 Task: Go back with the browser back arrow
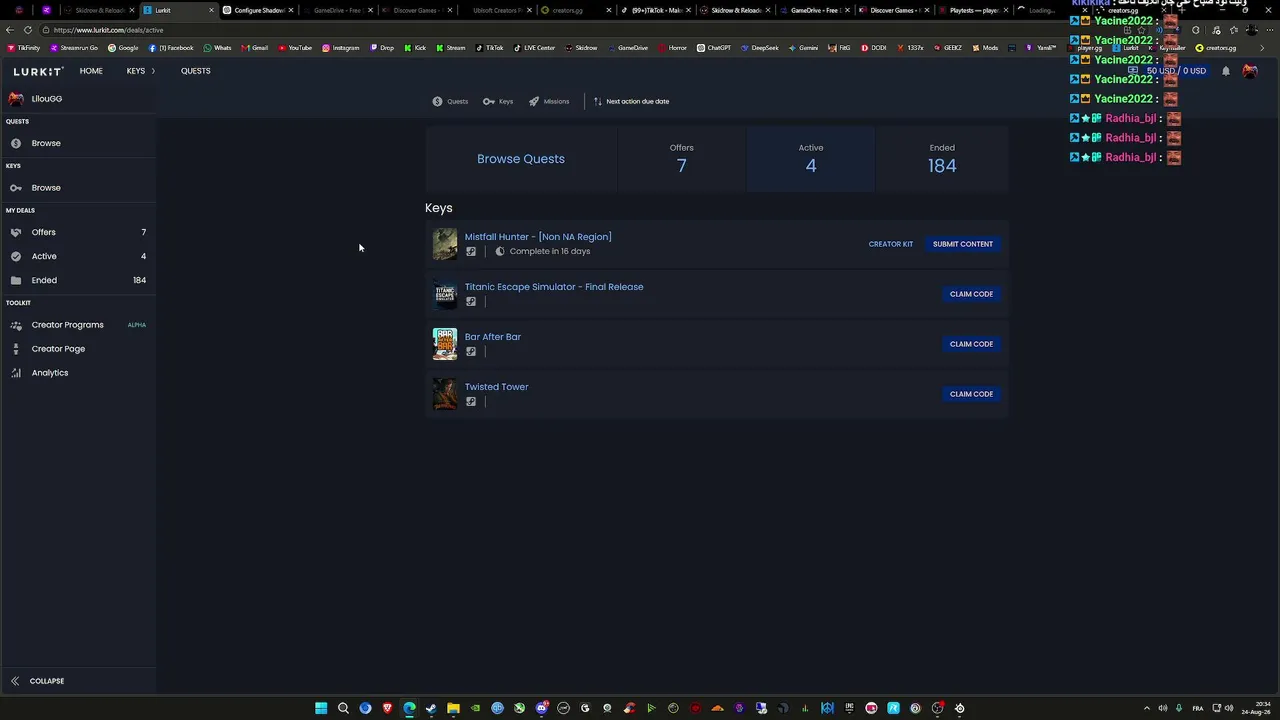pos(10,30)
